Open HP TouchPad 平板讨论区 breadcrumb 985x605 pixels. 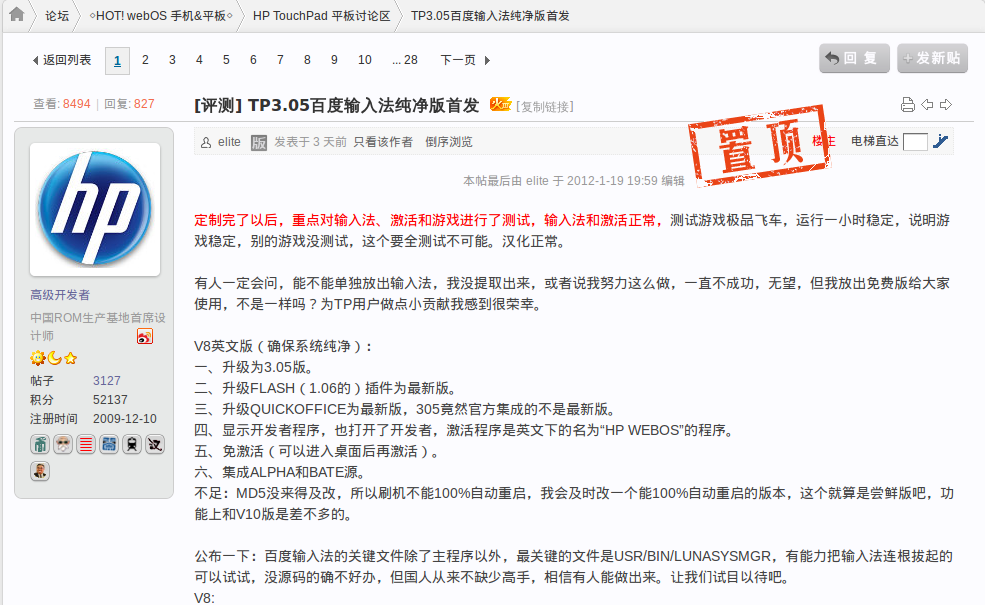[322, 16]
